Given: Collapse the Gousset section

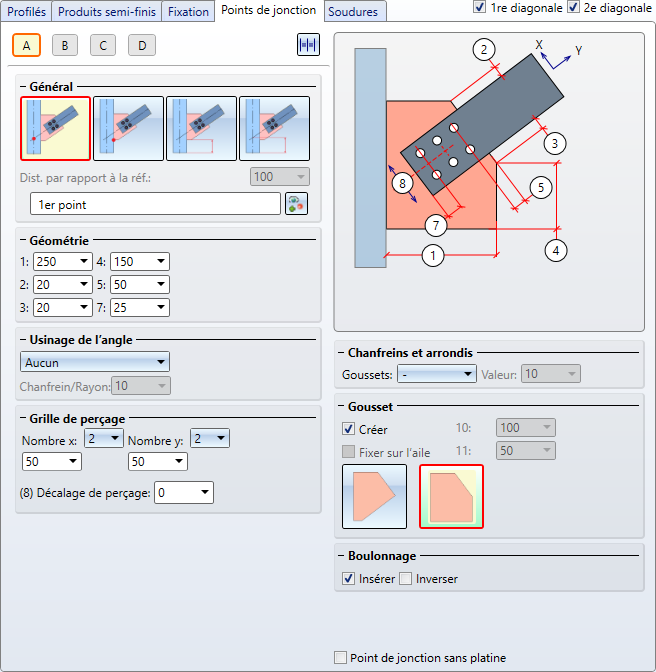Looking at the screenshot, I should [341, 406].
